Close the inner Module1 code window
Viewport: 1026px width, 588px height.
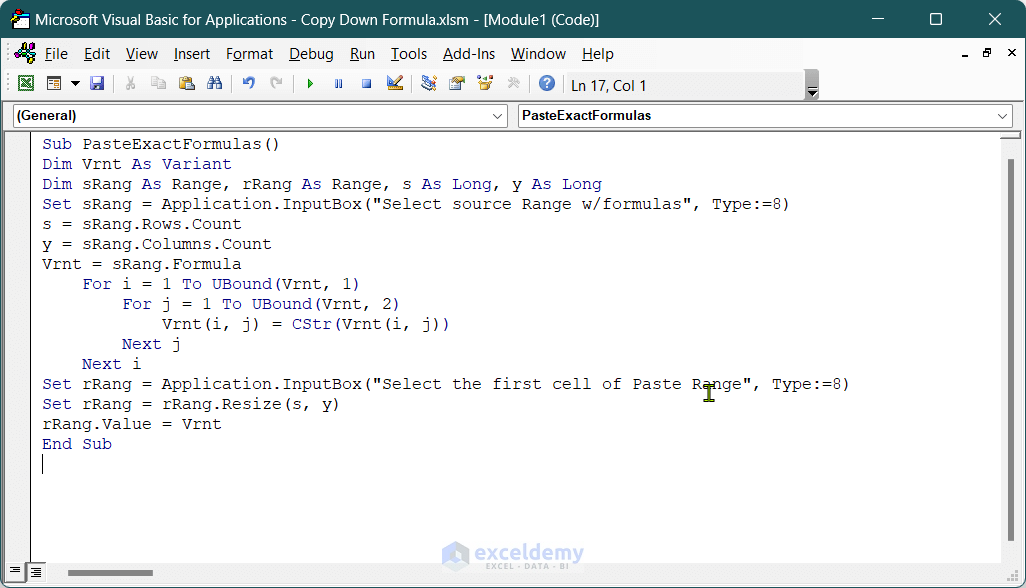1012,53
